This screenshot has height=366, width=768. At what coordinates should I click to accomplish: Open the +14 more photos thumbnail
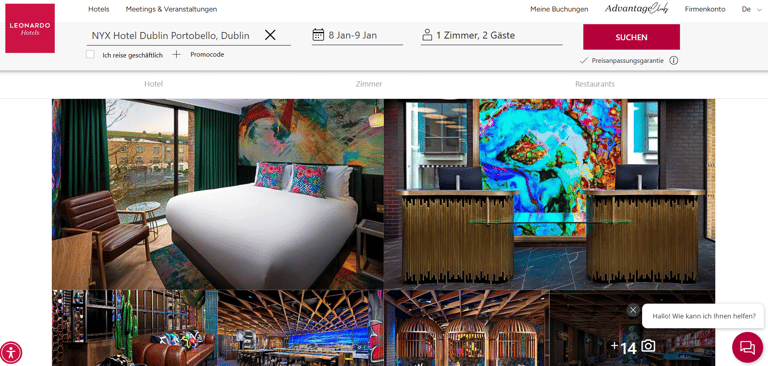point(632,328)
